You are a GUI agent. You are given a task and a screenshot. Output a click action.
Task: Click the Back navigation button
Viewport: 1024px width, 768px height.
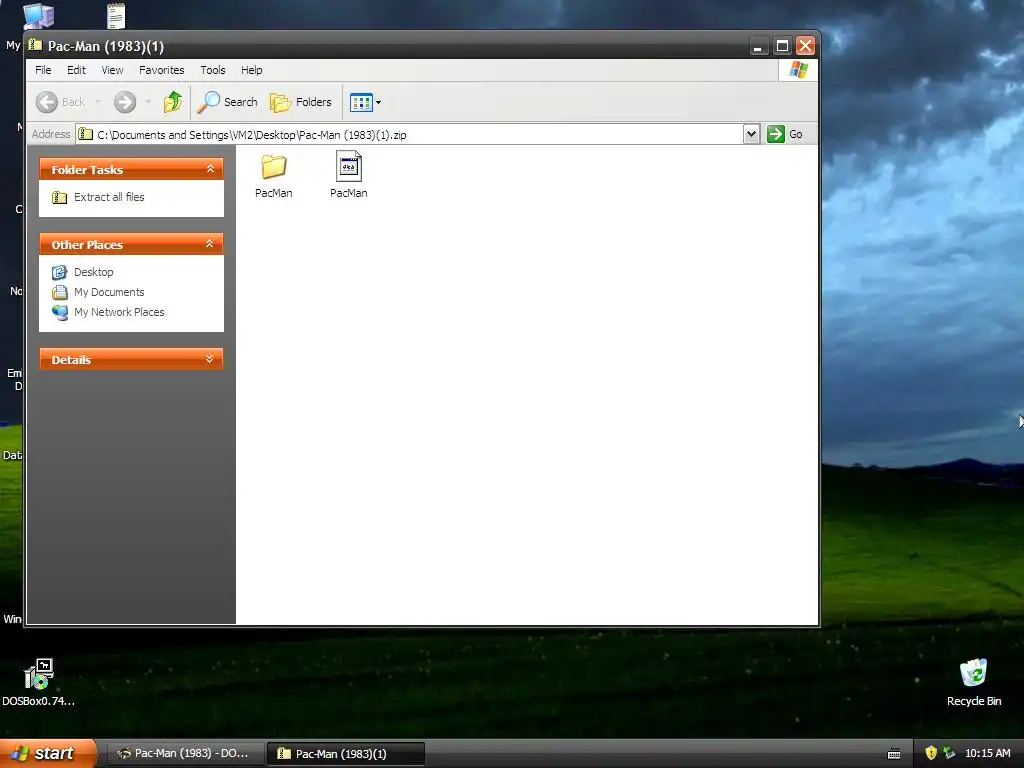(61, 102)
